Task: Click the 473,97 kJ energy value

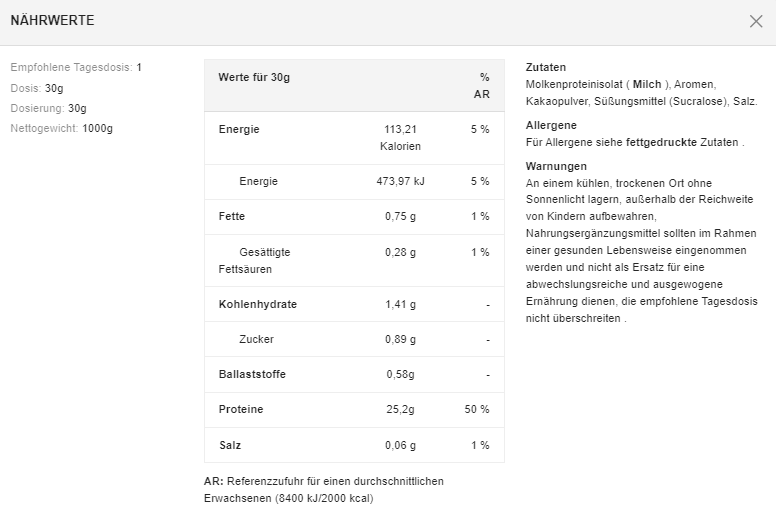Action: (404, 181)
